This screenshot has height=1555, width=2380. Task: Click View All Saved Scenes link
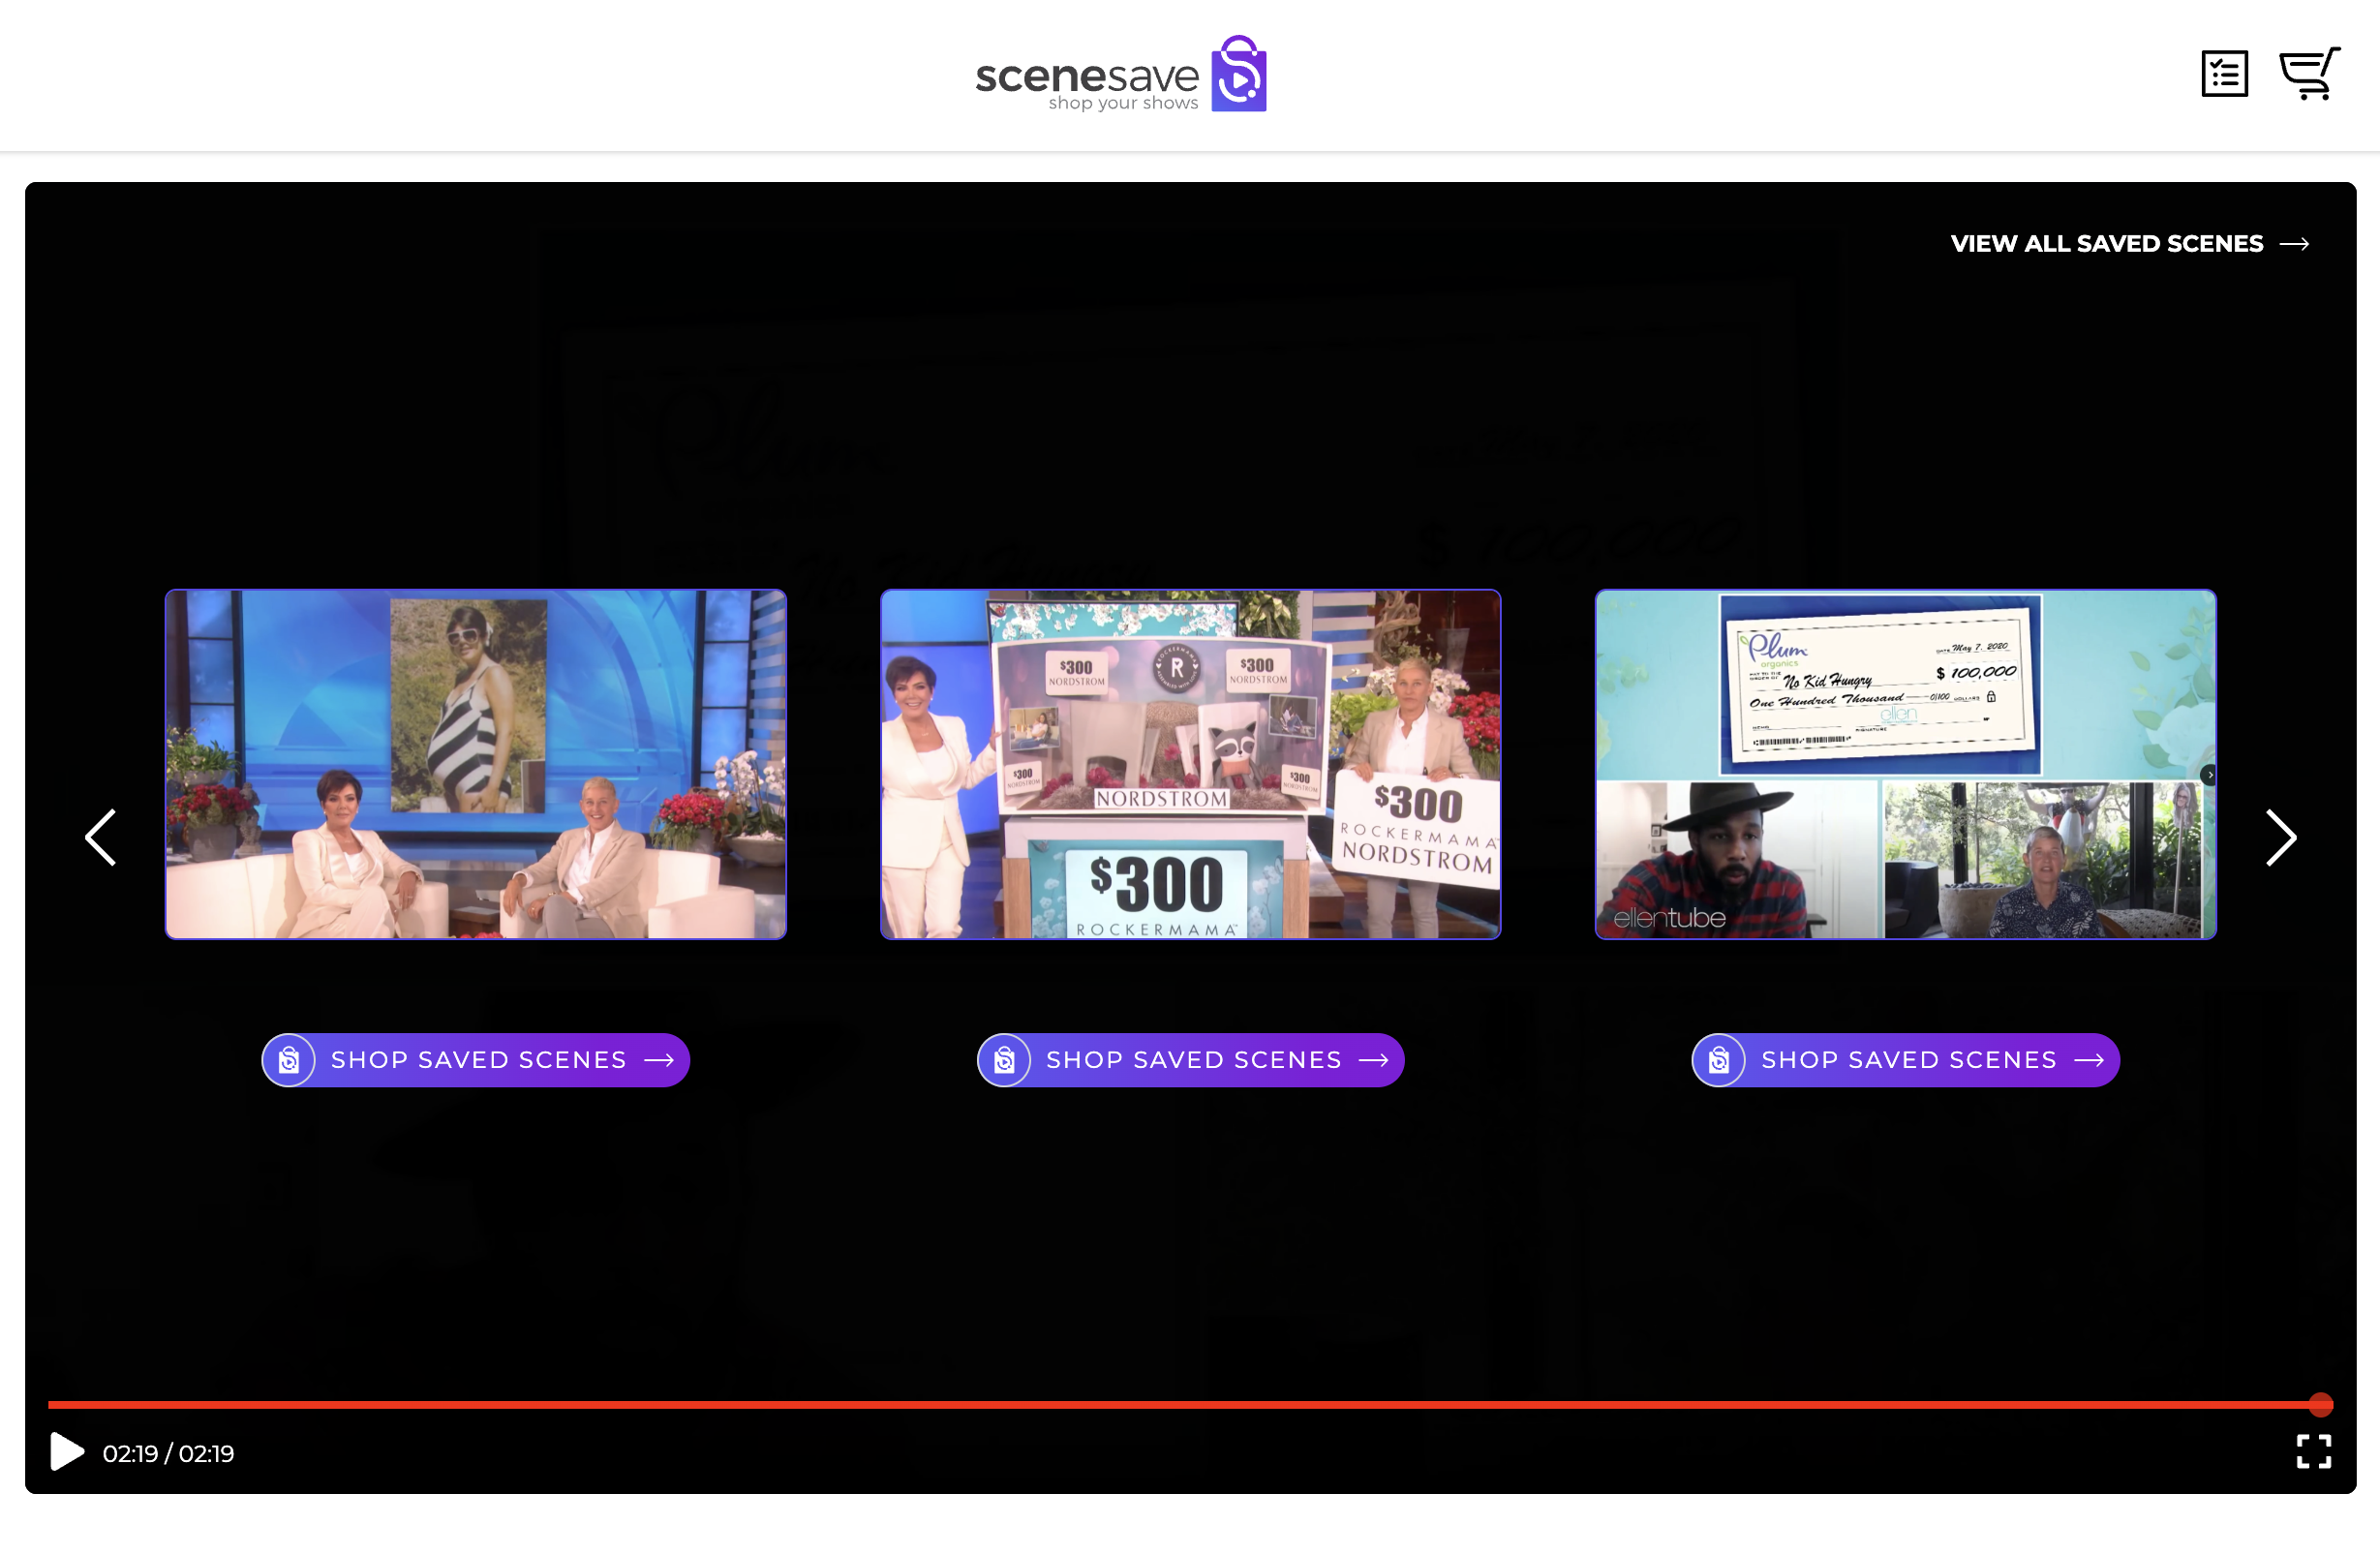[2106, 244]
